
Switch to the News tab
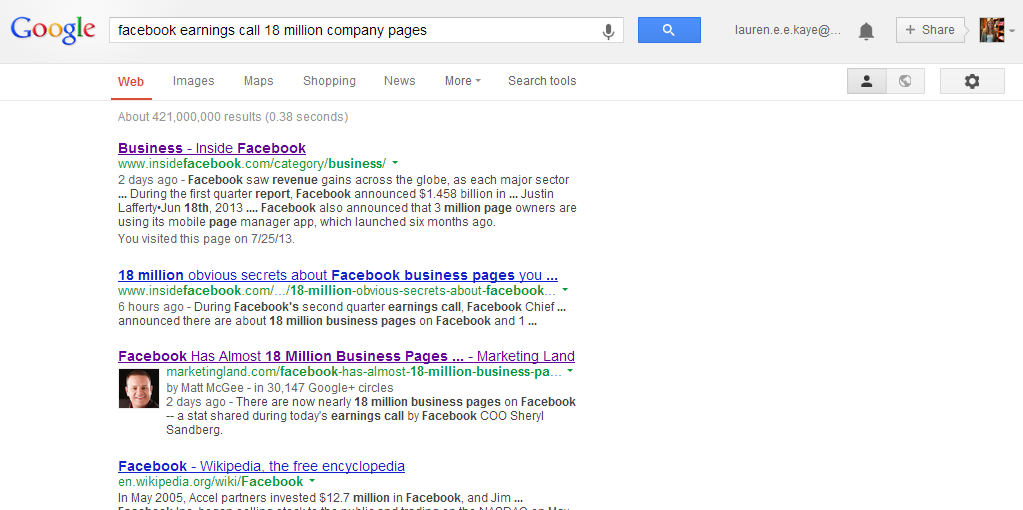point(399,81)
